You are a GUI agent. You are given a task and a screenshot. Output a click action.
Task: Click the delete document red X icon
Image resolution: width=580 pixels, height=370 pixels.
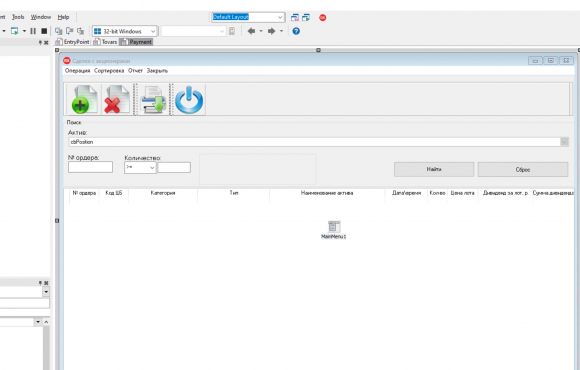point(117,99)
